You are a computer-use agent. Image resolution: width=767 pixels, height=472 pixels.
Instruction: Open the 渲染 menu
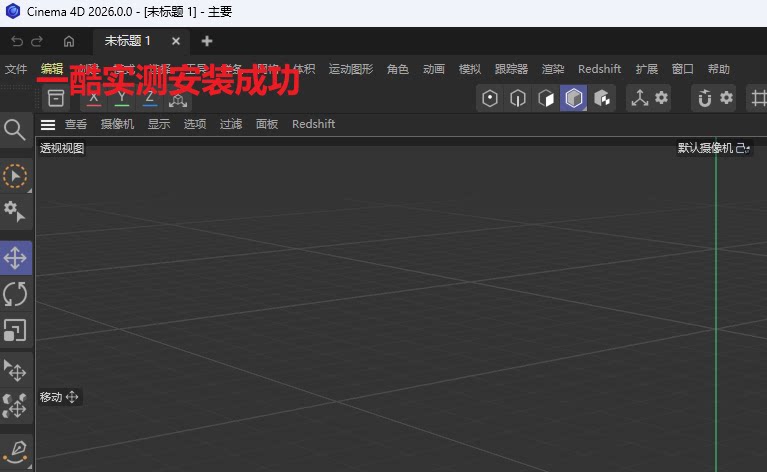pyautogui.click(x=553, y=69)
